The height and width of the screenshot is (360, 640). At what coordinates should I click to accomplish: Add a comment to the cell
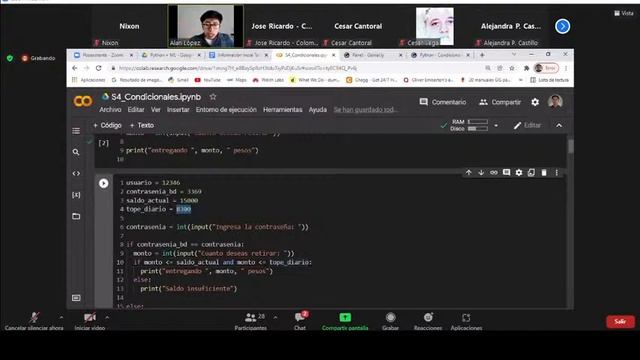(507, 173)
